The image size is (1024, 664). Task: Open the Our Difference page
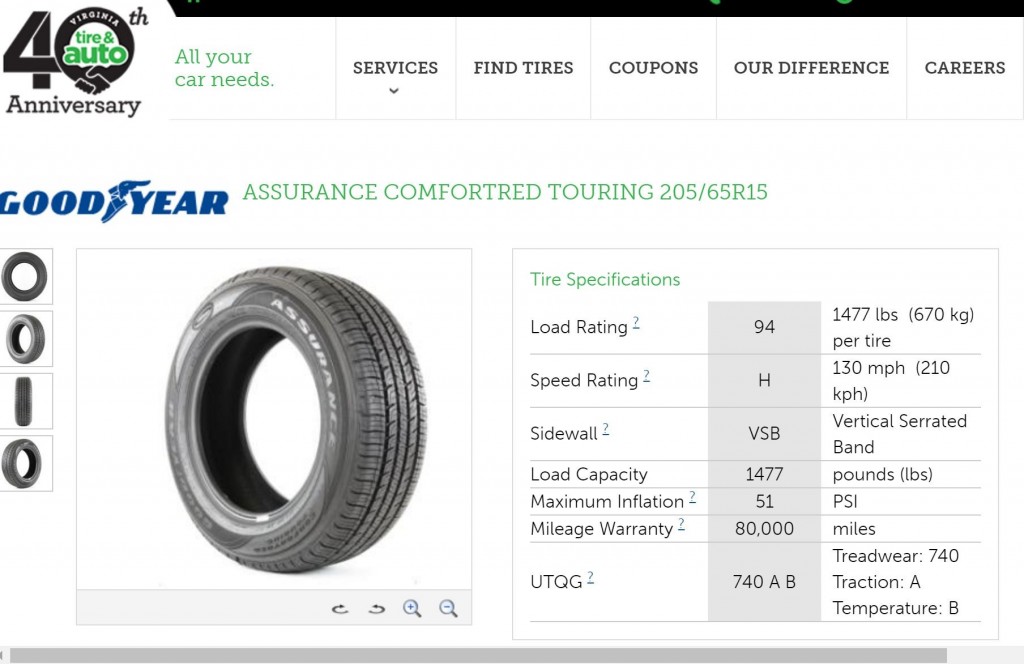click(811, 68)
